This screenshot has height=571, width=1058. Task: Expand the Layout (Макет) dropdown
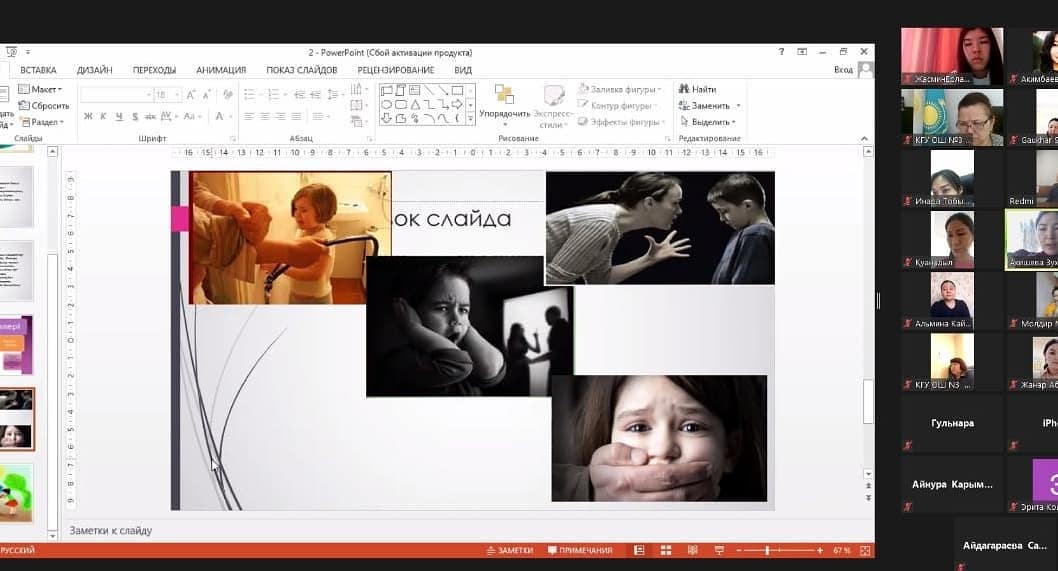tap(46, 89)
